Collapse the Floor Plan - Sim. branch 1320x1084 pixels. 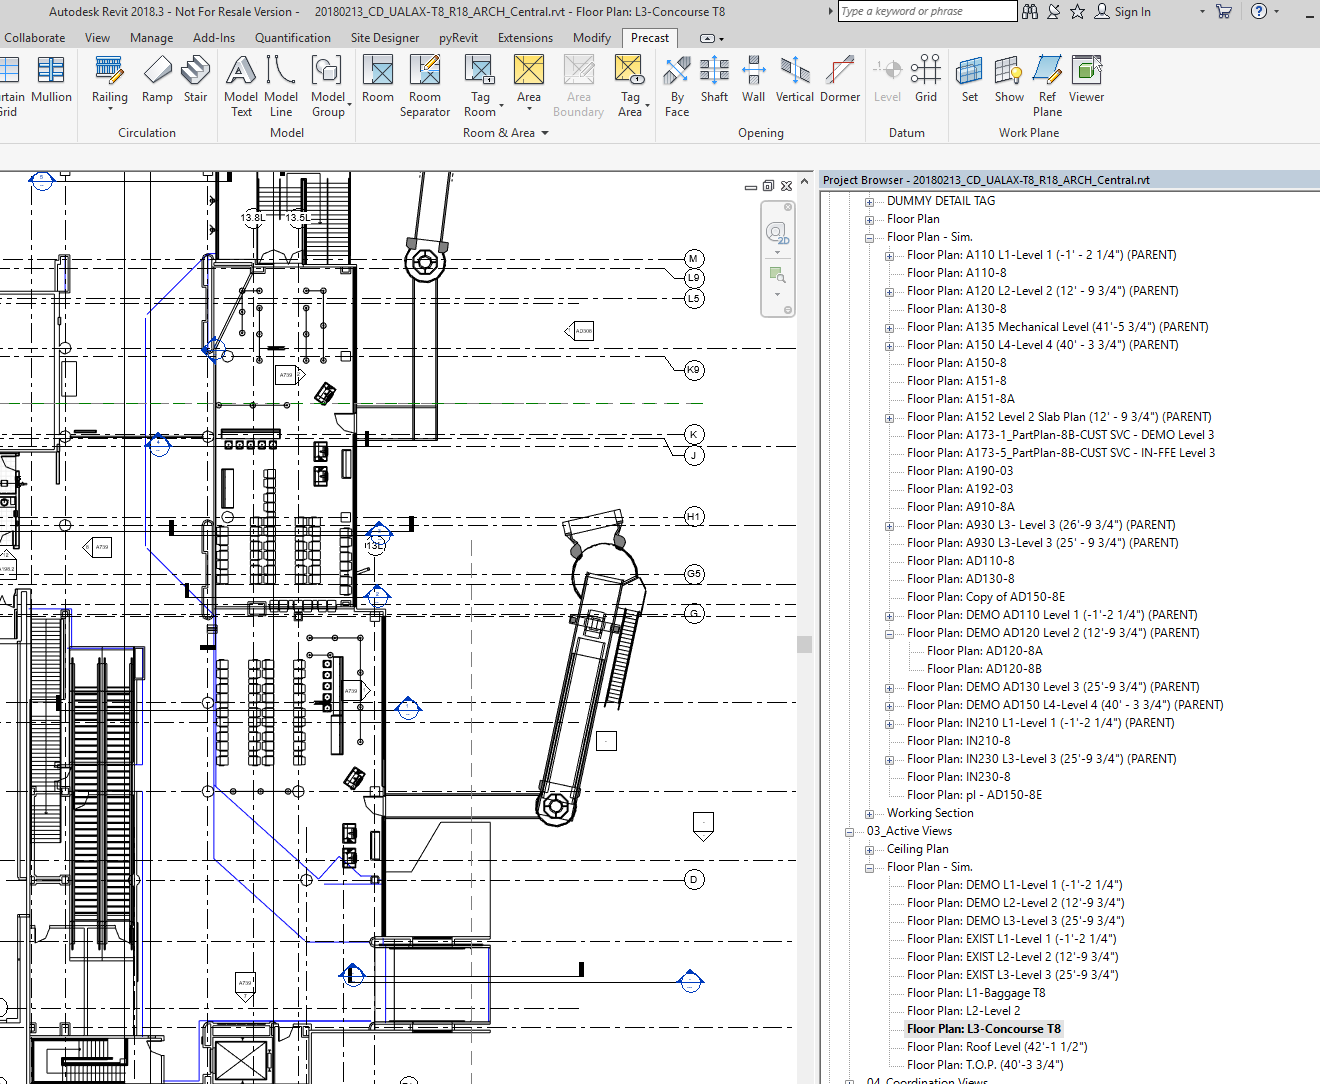coord(869,236)
